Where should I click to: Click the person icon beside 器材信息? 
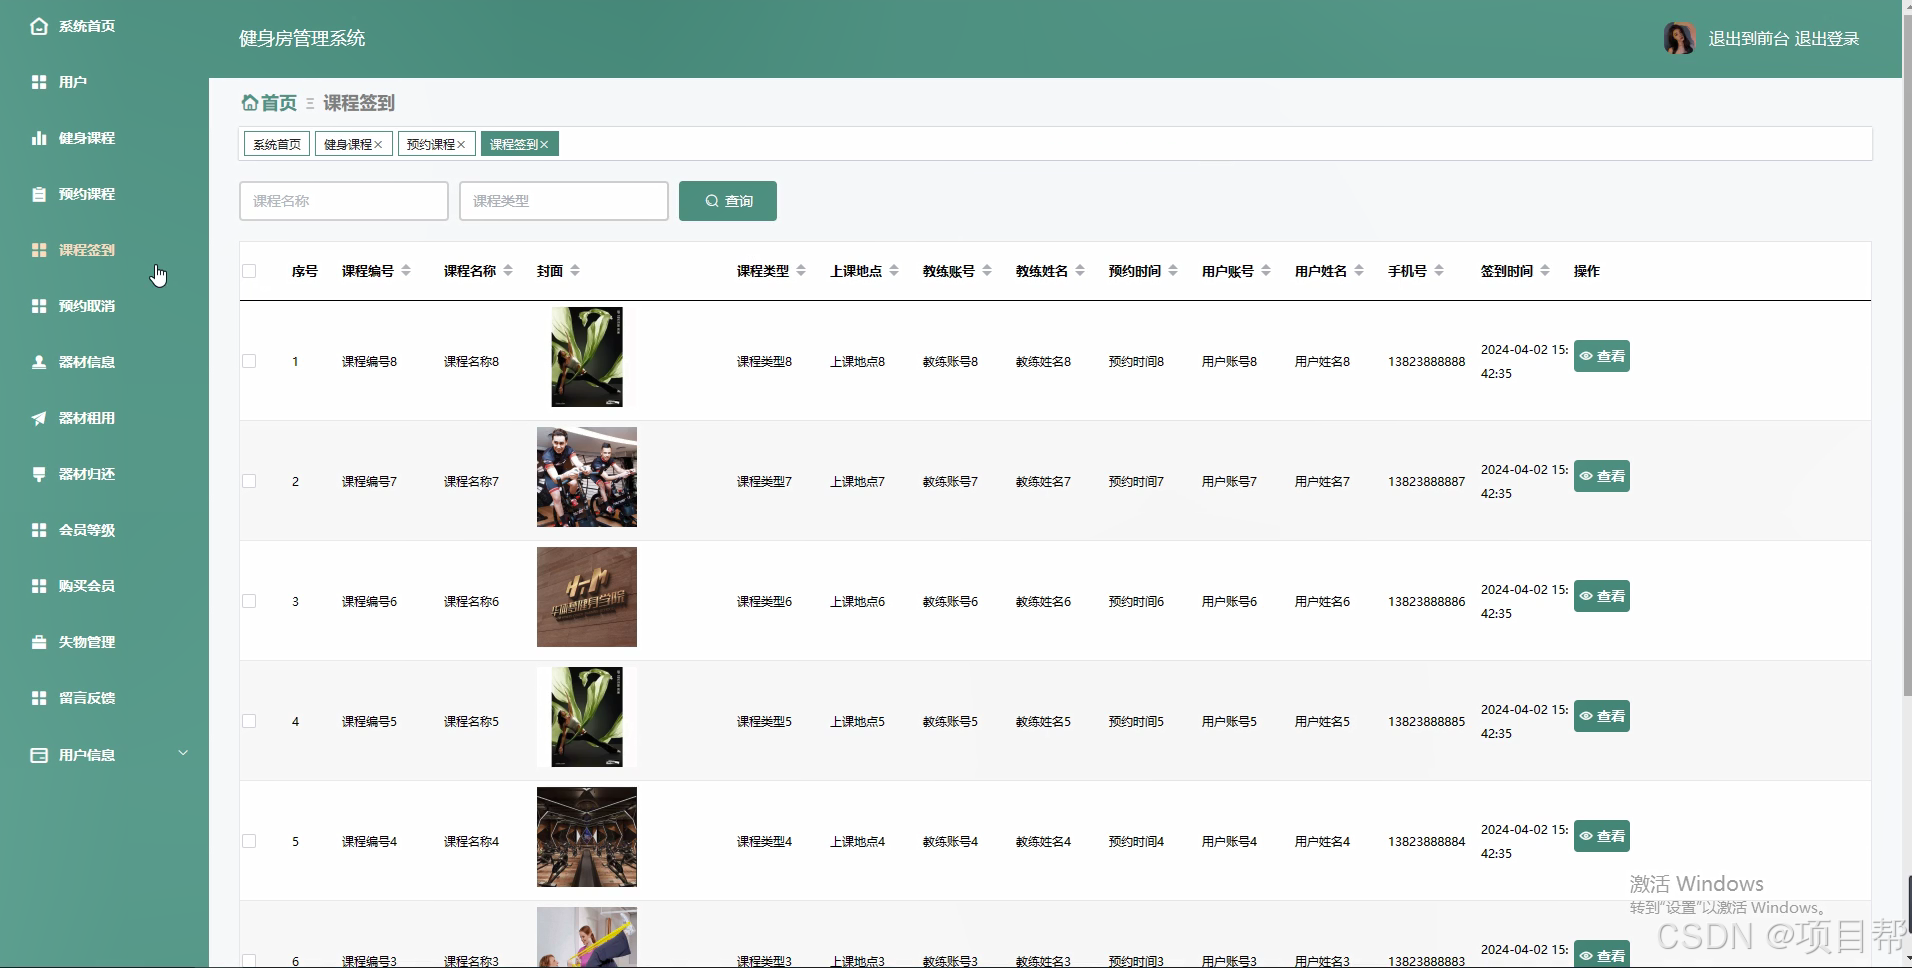point(39,362)
